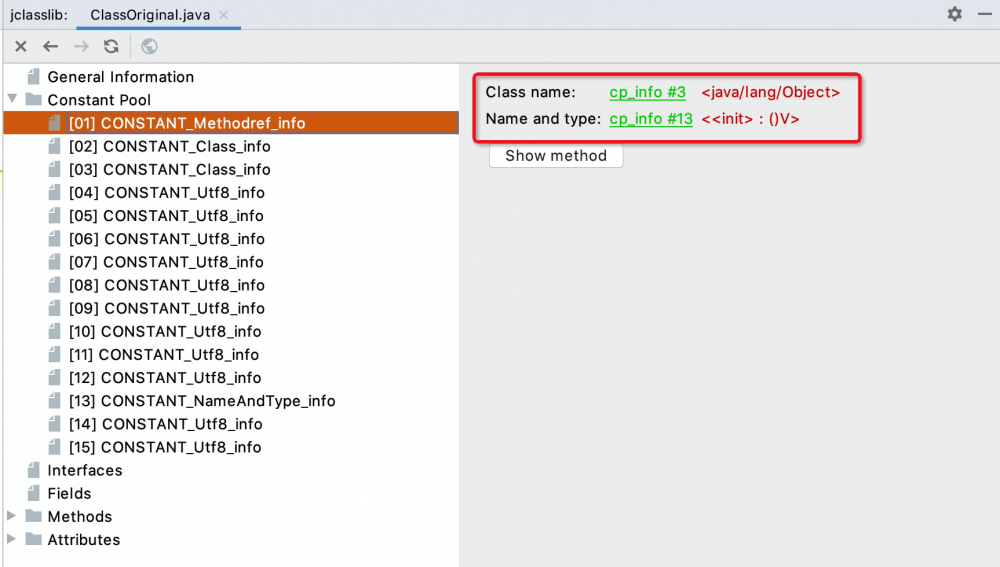Viewport: 1000px width, 567px height.
Task: Expand the Methods node
Action: click(x=11, y=515)
